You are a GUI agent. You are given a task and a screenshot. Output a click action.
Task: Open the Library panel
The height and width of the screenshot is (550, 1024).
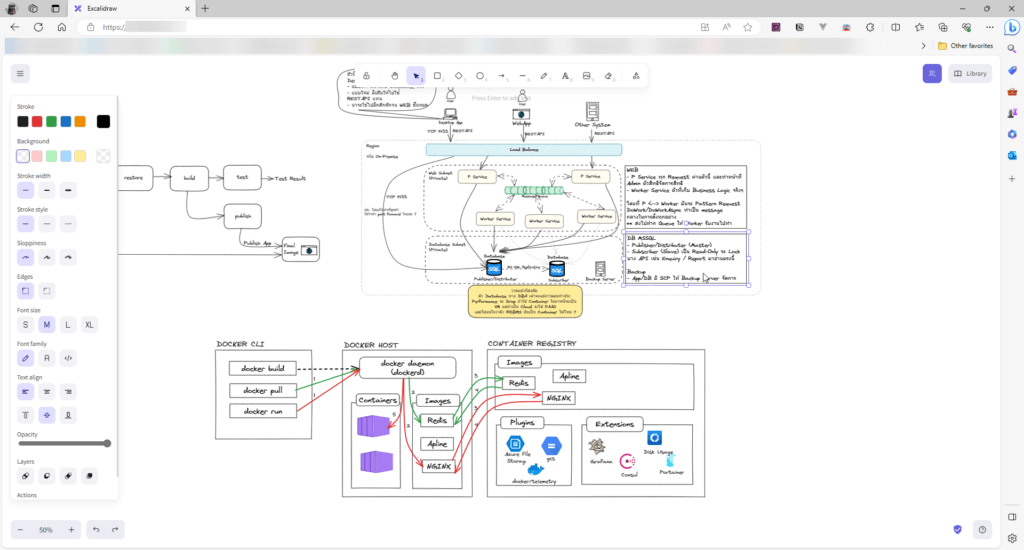pyautogui.click(x=970, y=74)
